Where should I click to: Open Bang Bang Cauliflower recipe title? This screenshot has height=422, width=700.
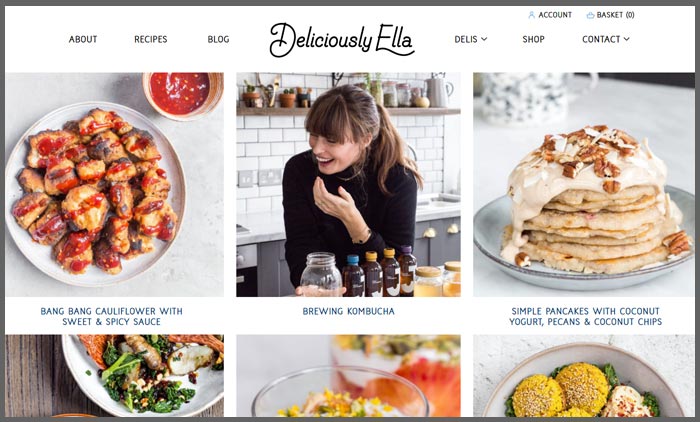point(112,316)
